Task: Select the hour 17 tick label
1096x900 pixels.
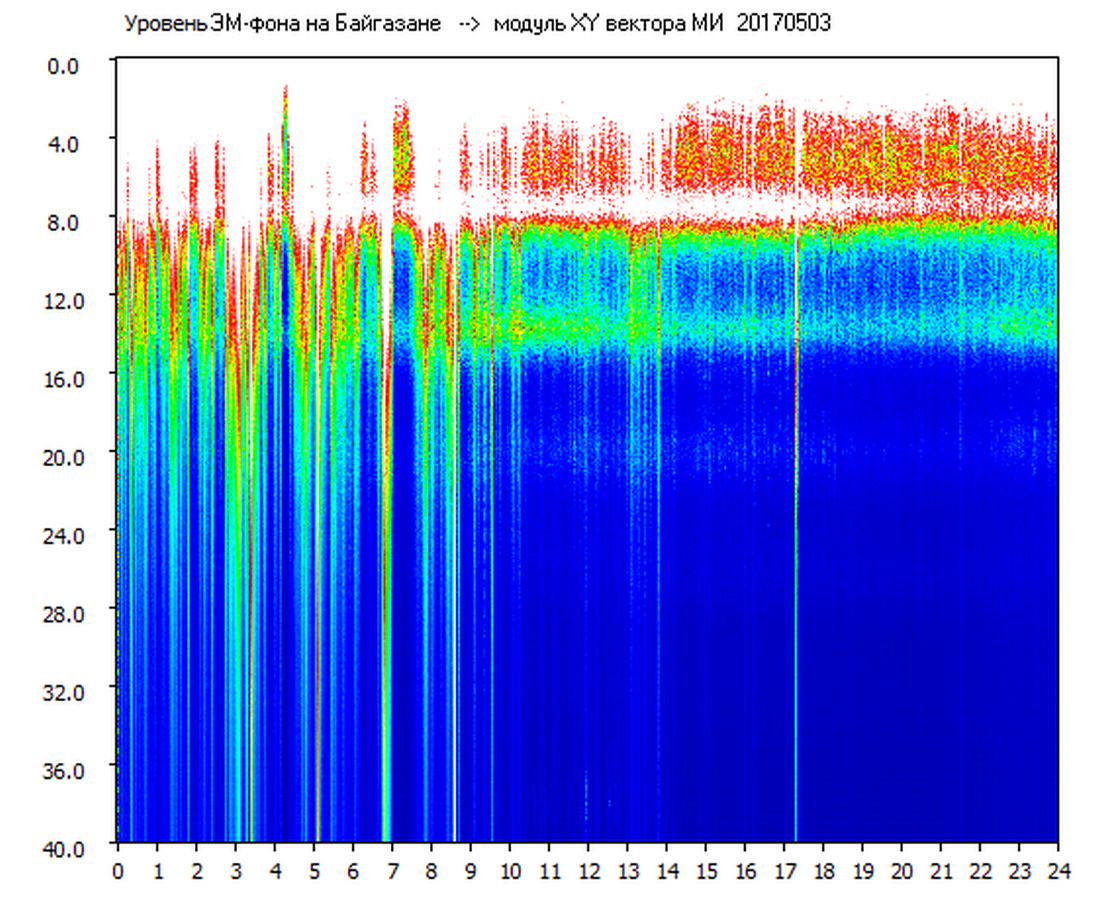Action: coord(784,870)
